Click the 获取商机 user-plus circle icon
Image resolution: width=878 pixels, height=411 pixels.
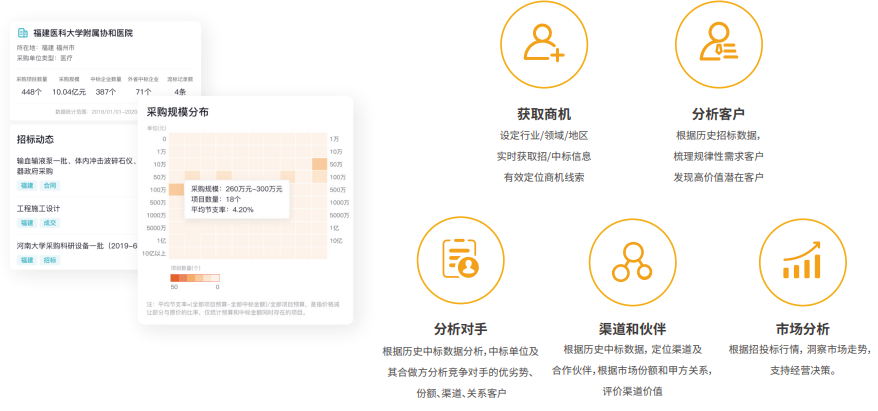[x=544, y=44]
